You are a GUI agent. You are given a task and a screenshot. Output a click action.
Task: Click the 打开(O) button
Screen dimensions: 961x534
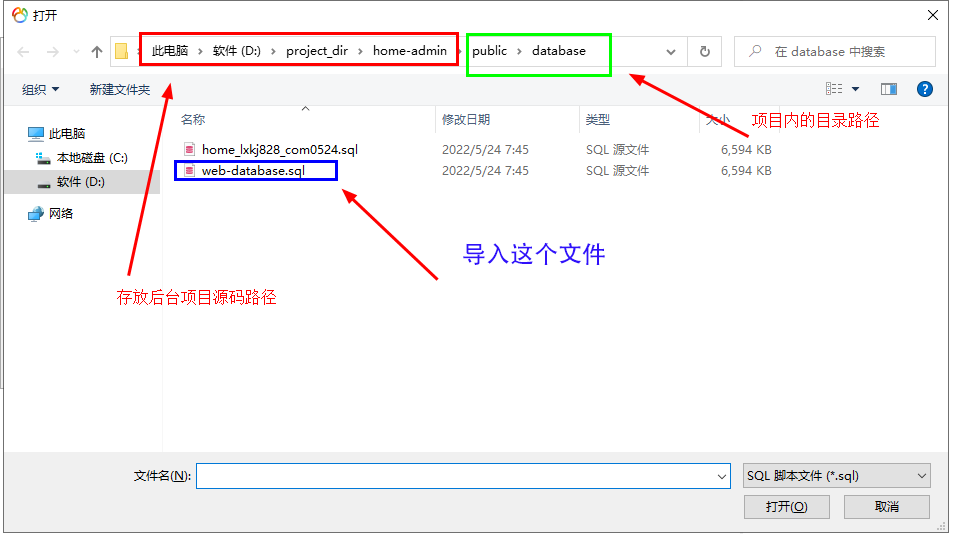click(x=786, y=507)
